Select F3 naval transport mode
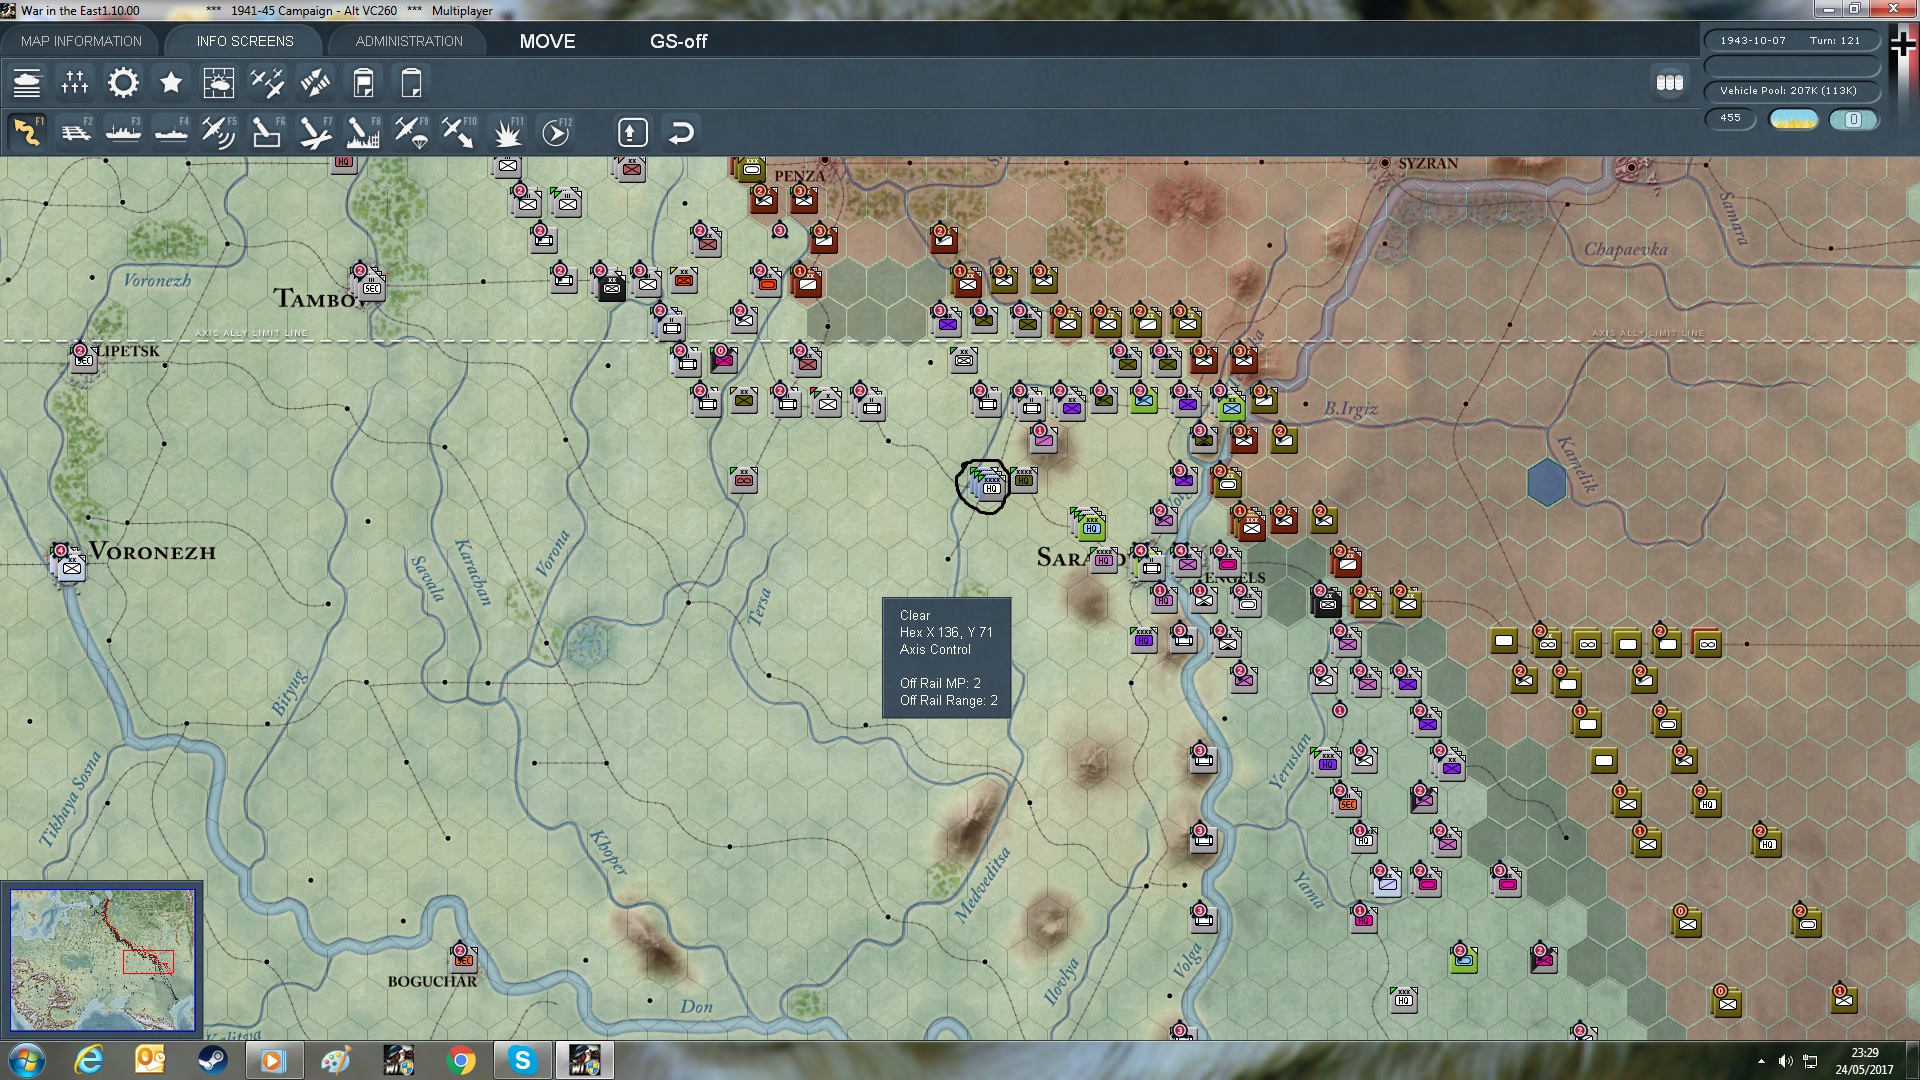Screen dimensions: 1920x1080 123,132
